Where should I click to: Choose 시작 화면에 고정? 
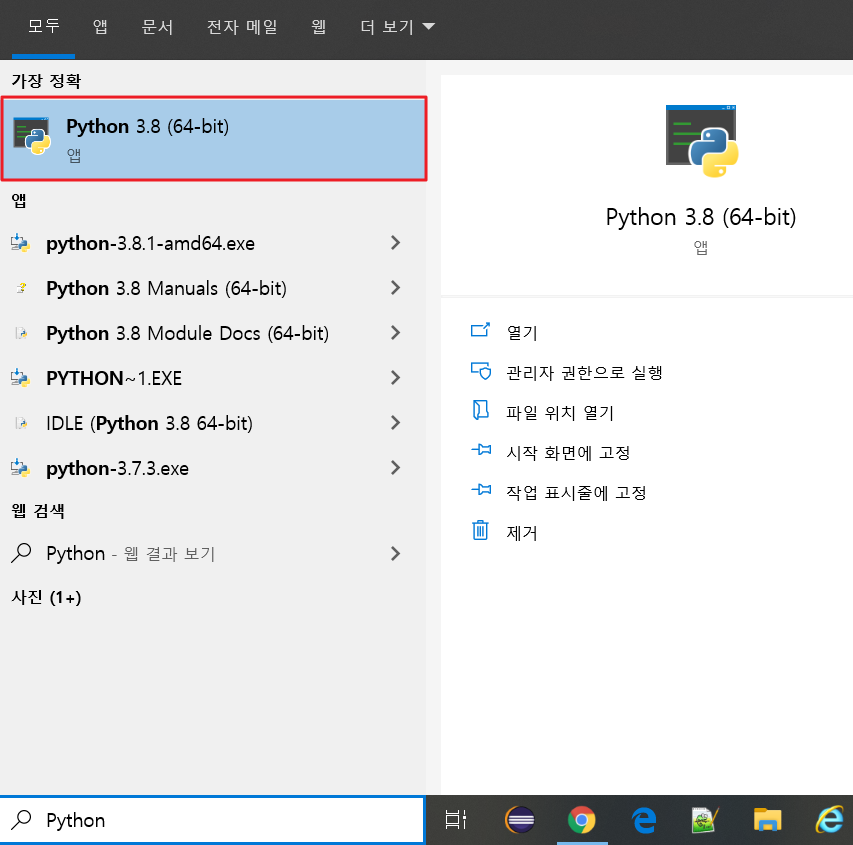click(x=568, y=453)
